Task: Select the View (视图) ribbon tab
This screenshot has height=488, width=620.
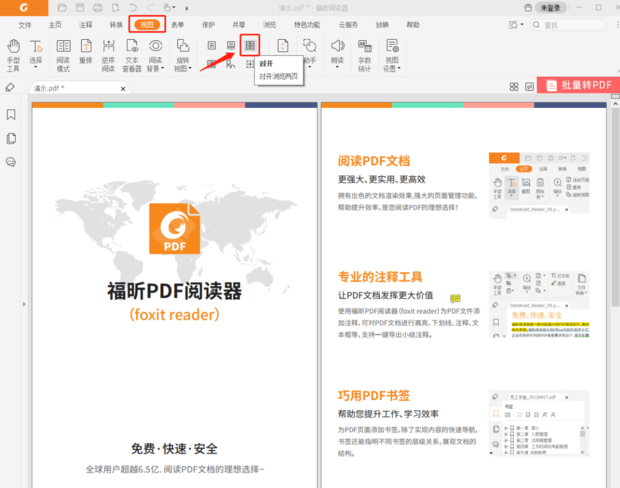Action: 147,25
